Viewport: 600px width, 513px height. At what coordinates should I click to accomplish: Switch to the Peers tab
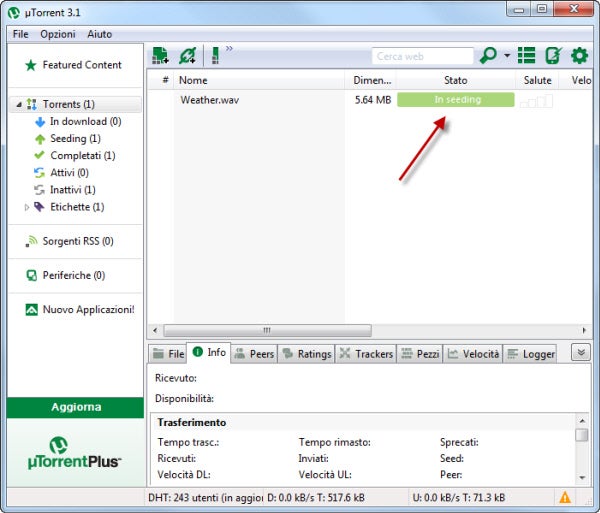[x=254, y=354]
